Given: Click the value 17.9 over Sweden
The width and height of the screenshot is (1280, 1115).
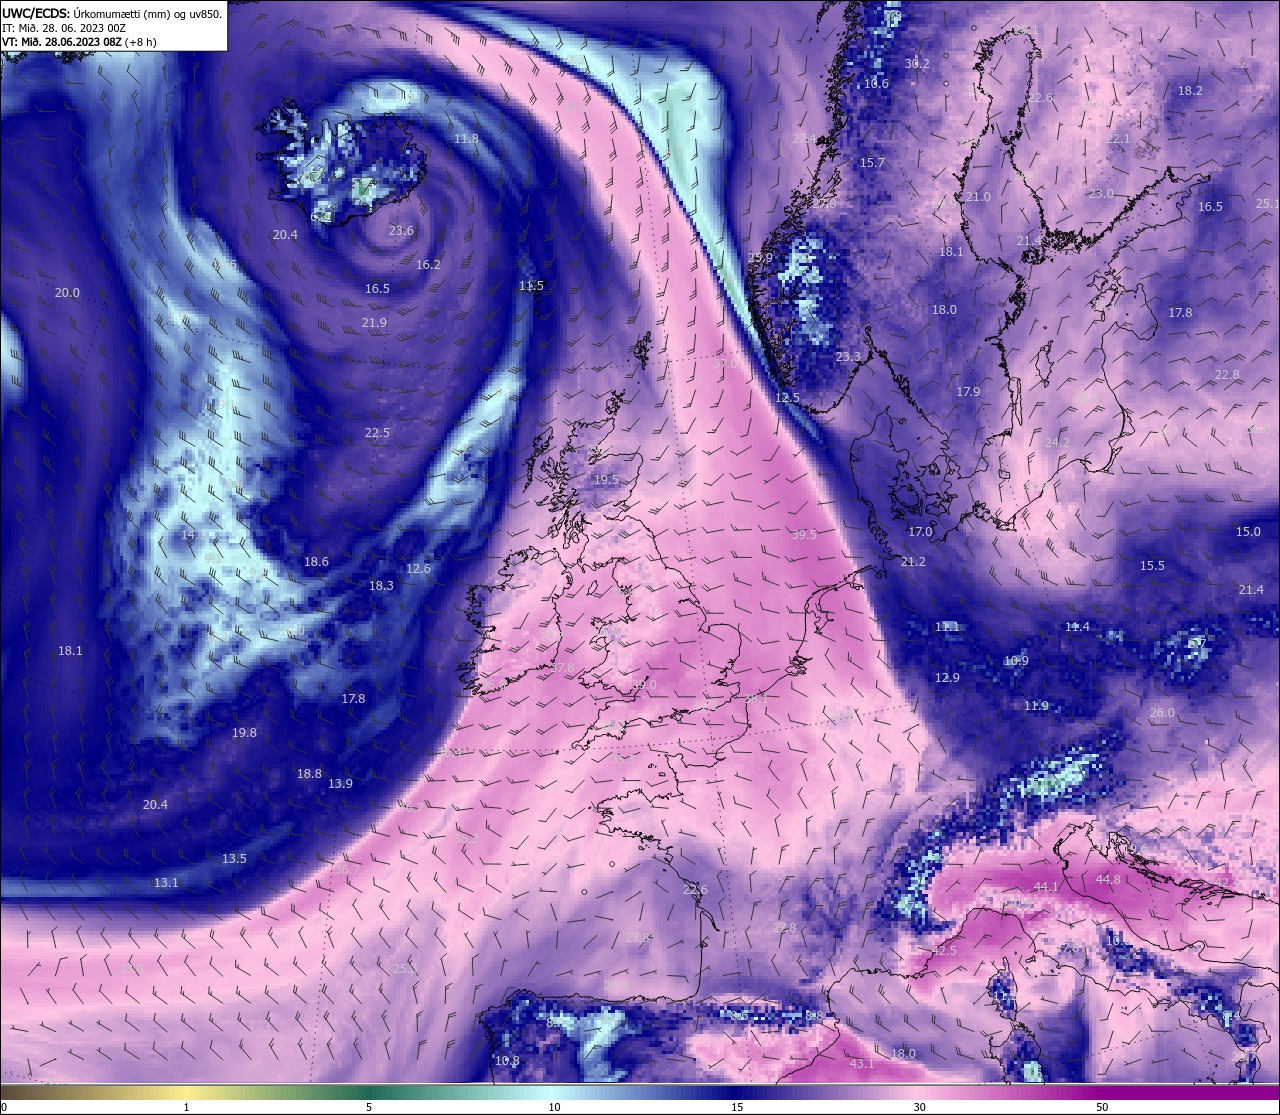Looking at the screenshot, I should 968,392.
